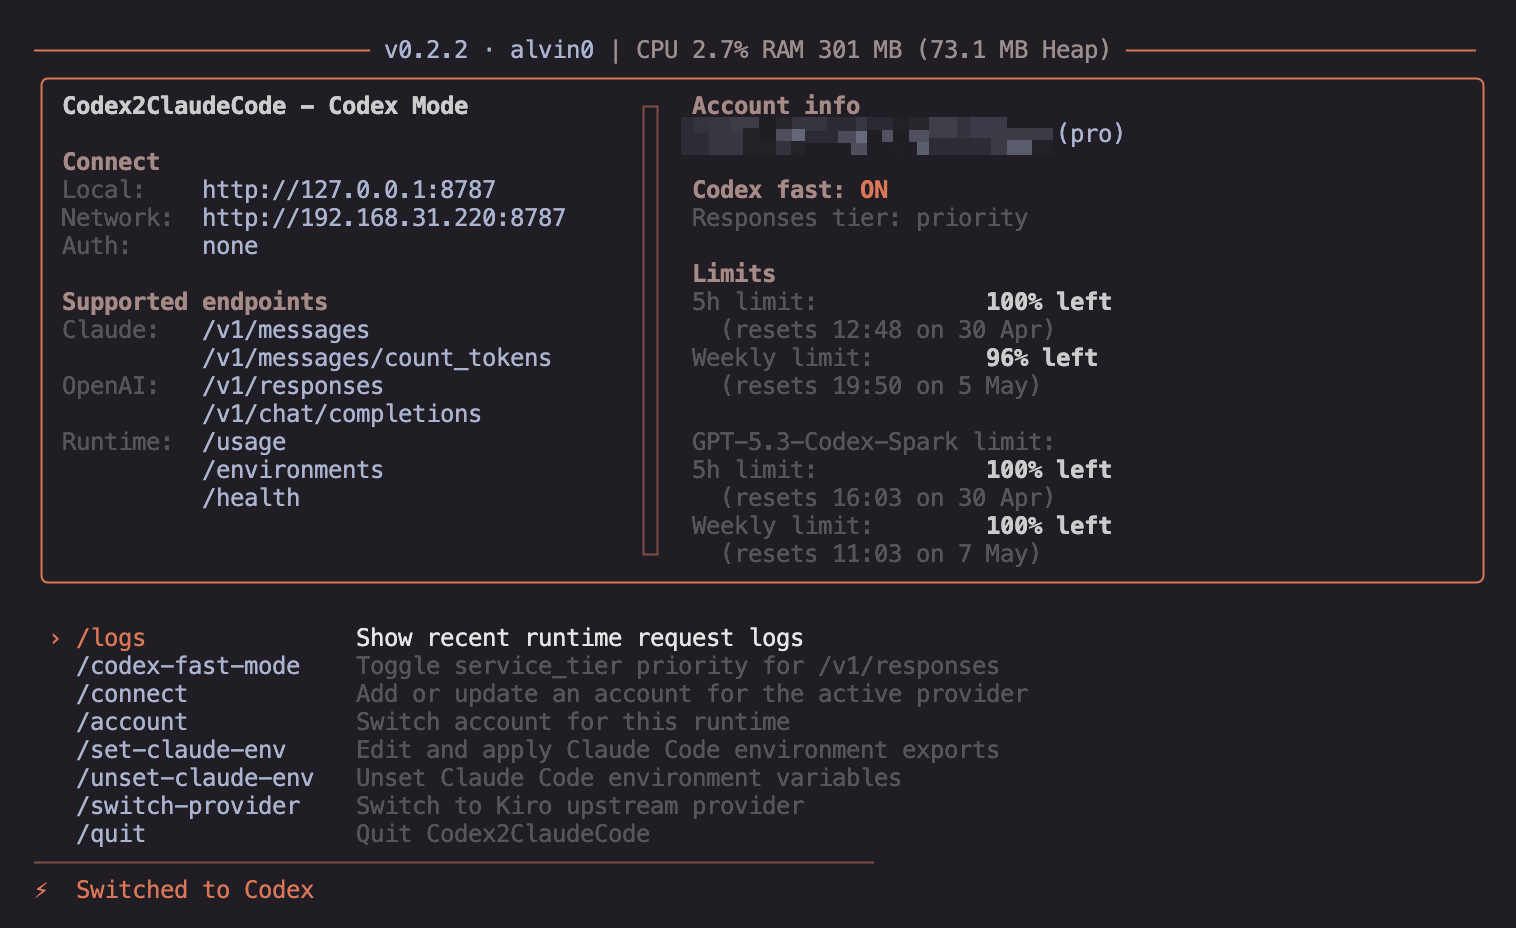
Task: Pick the /set-claude-env command
Action: click(181, 750)
